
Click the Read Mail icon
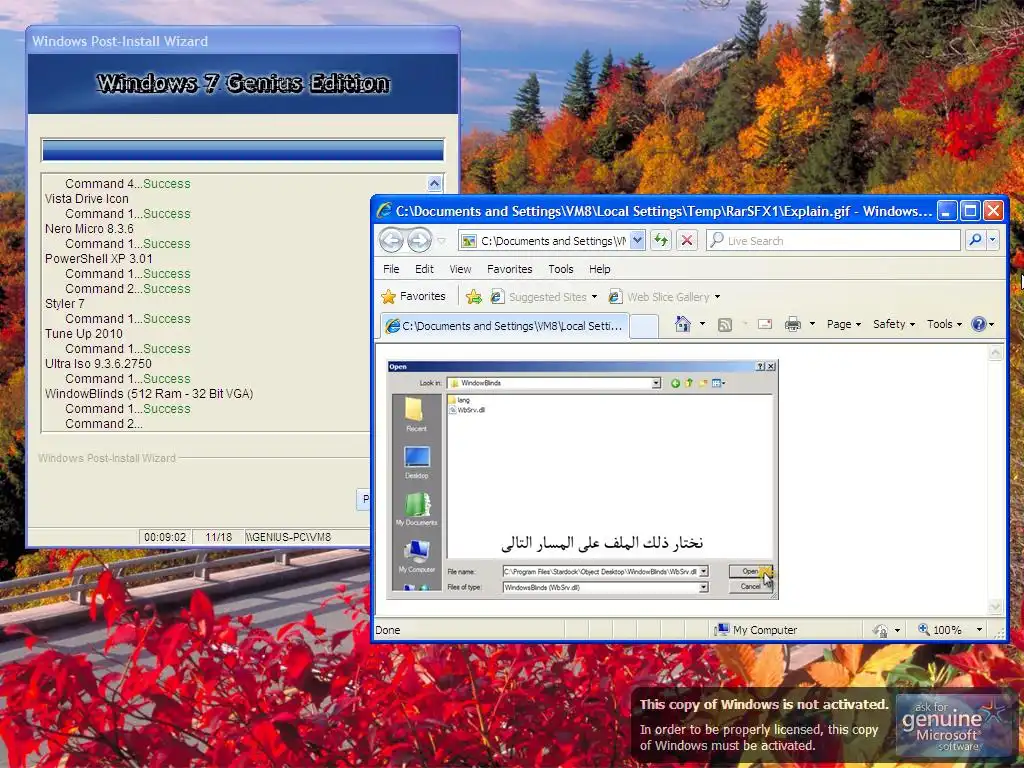tap(765, 324)
